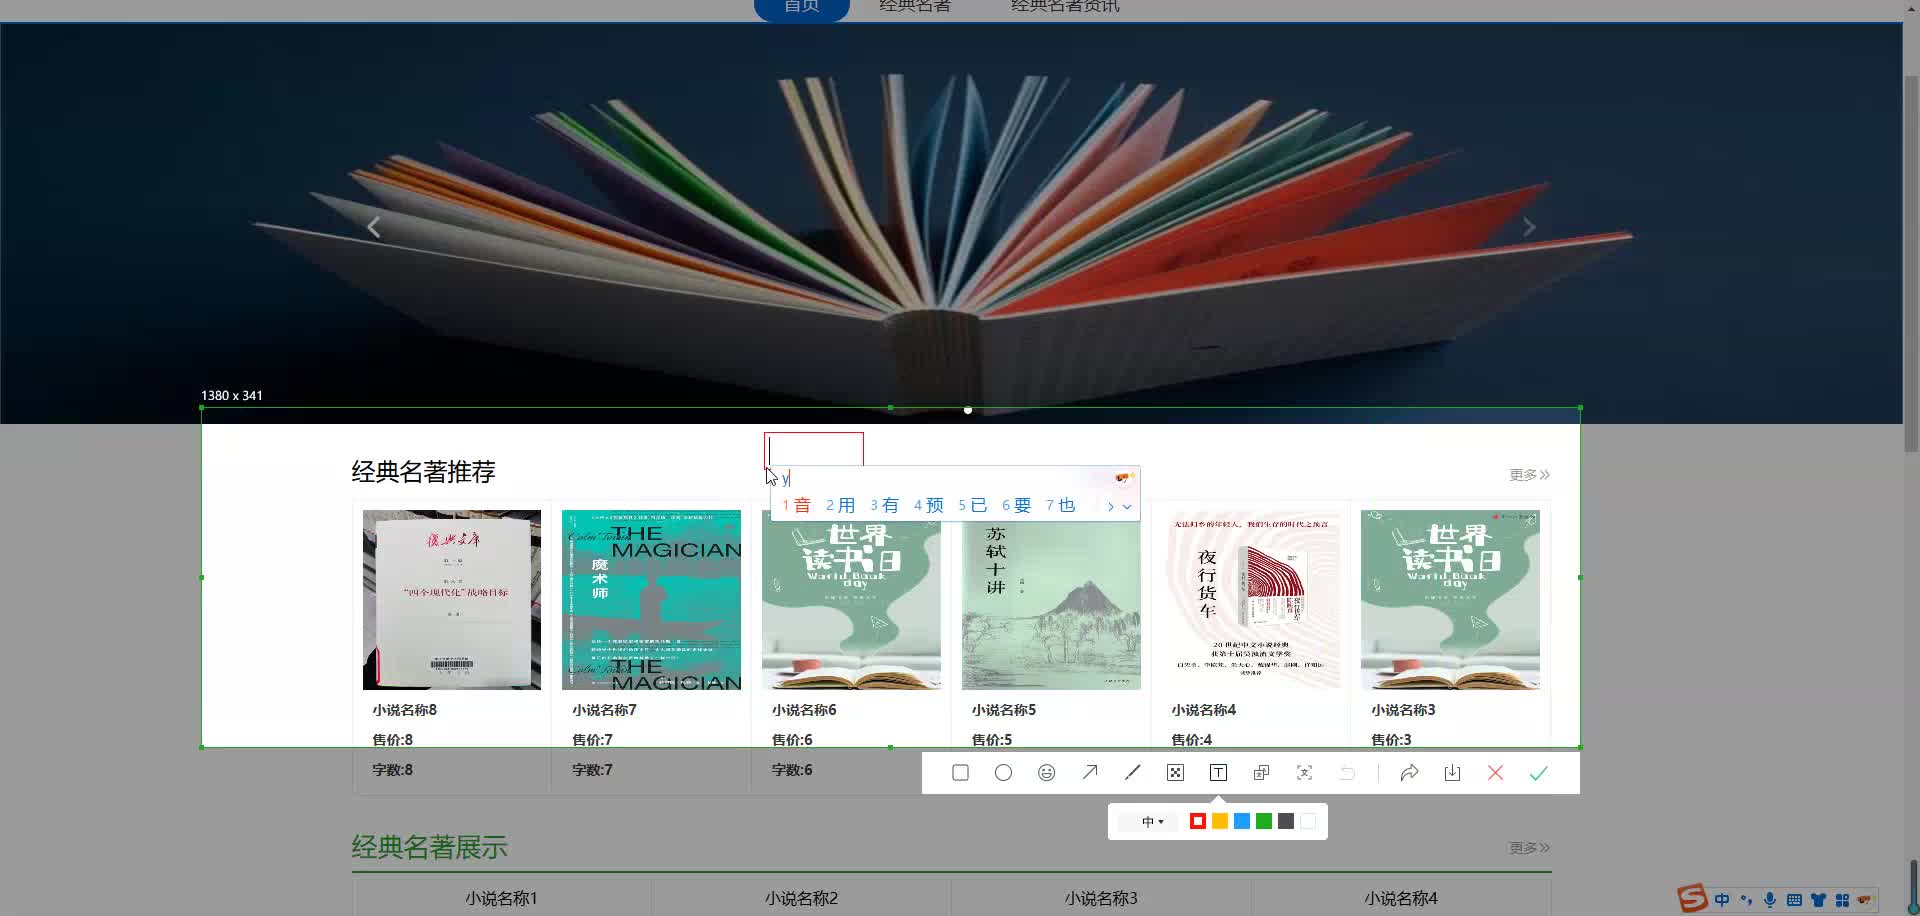Pick the blue color swatch

[x=1242, y=822]
